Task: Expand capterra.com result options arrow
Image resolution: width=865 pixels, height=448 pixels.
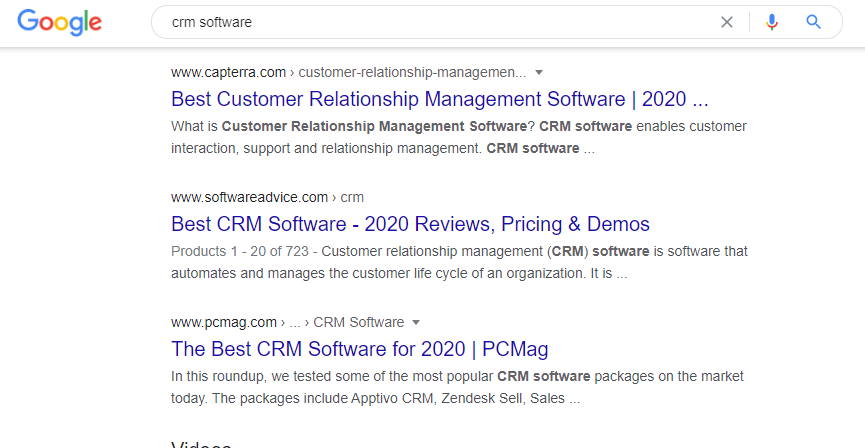Action: click(x=540, y=73)
